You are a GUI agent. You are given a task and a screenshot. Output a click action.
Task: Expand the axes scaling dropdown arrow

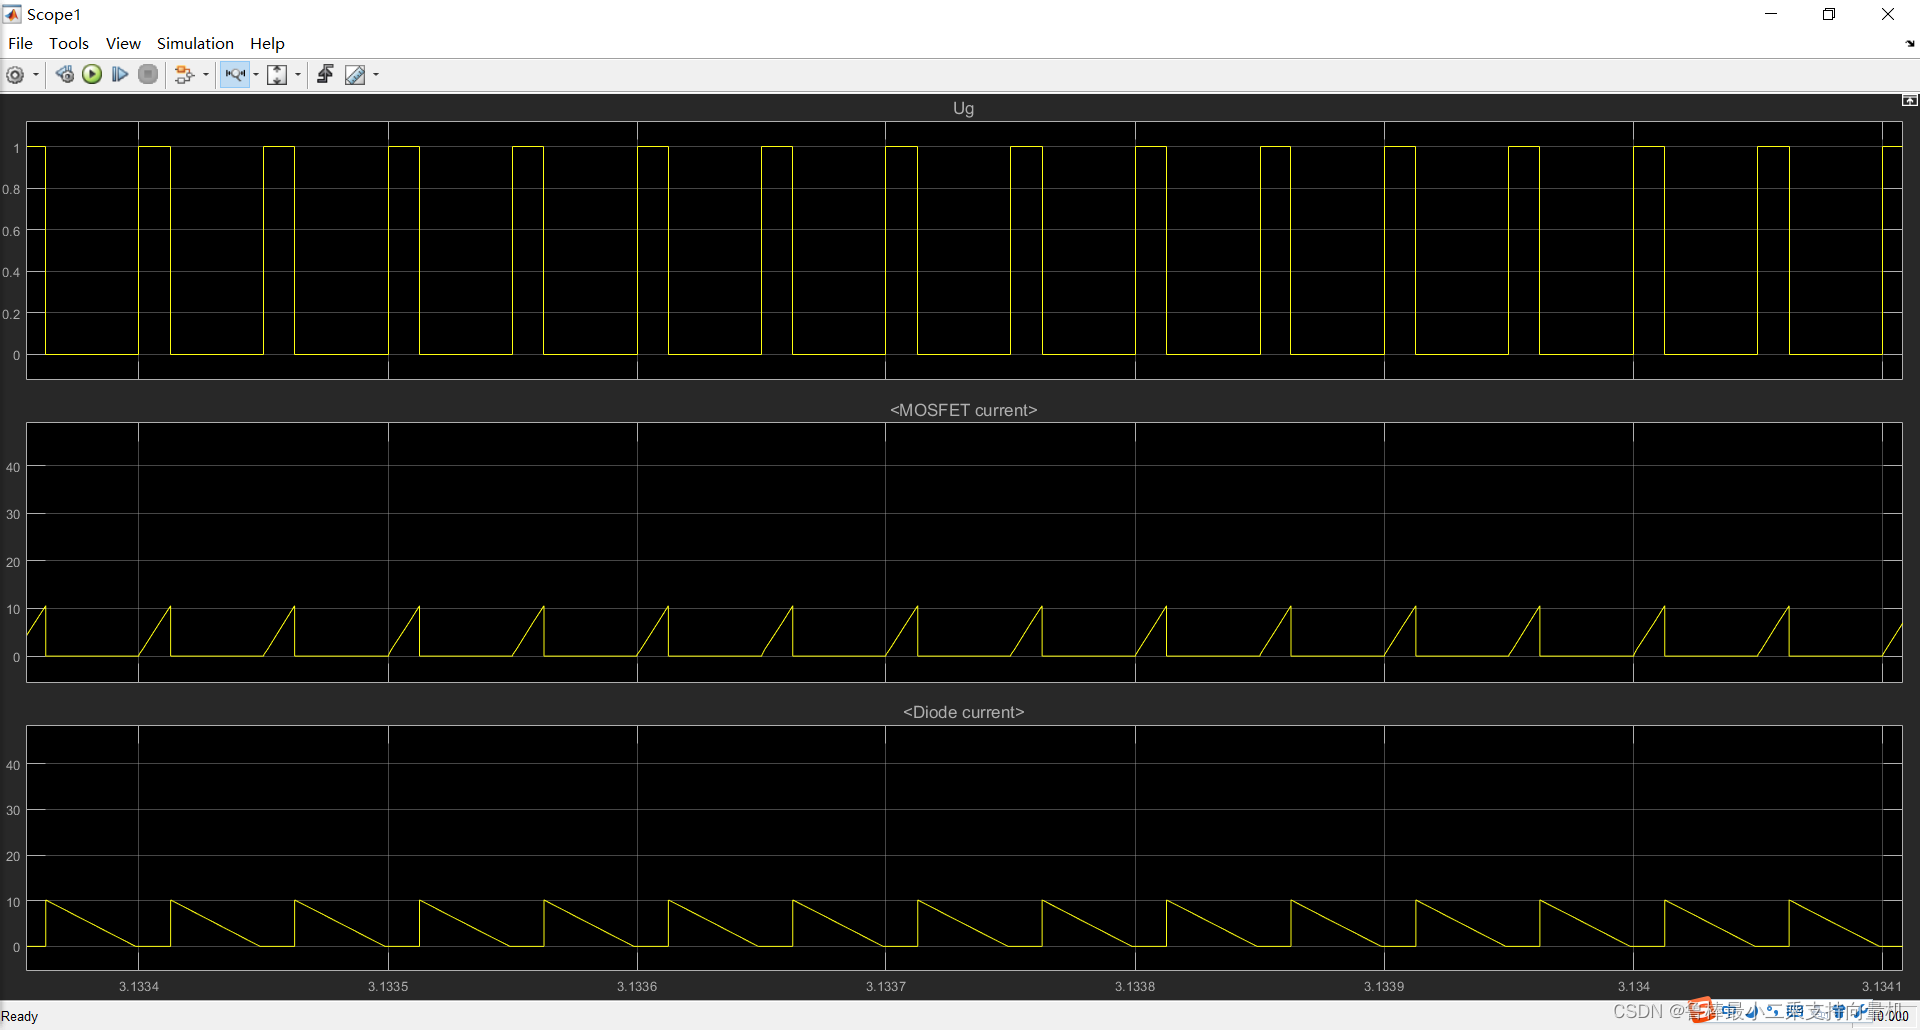tap(298, 75)
